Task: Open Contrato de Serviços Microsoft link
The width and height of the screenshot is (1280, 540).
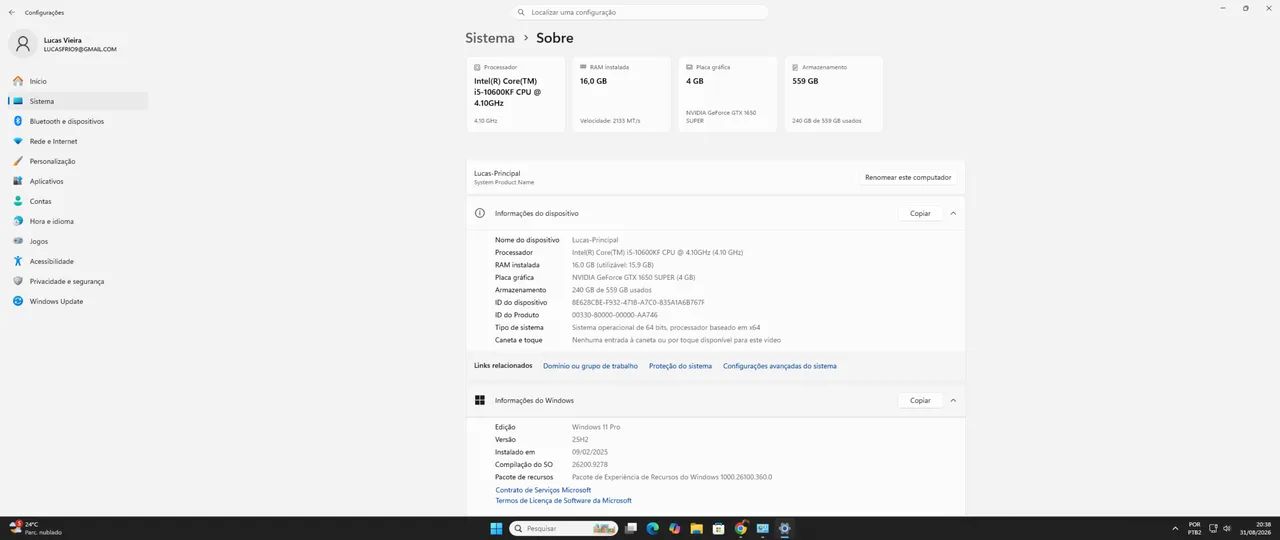Action: [x=543, y=490]
